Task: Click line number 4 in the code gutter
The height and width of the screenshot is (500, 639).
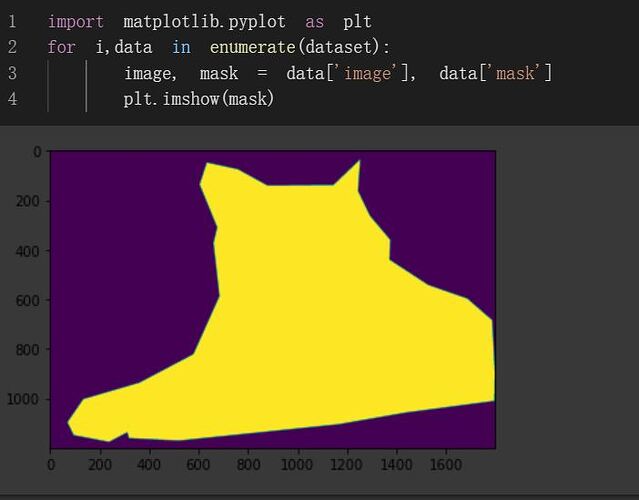Action: coord(12,99)
